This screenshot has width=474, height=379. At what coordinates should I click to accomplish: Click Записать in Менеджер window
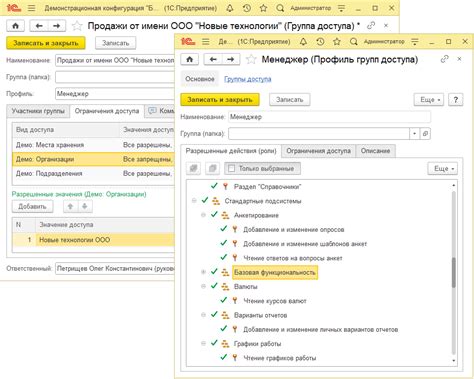click(x=289, y=100)
